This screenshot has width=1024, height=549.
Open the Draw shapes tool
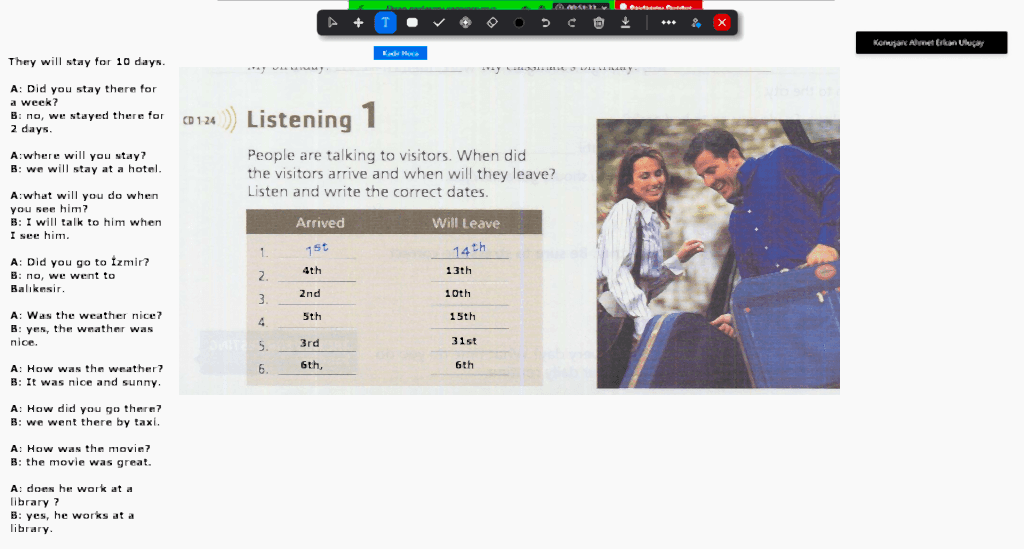[412, 22]
